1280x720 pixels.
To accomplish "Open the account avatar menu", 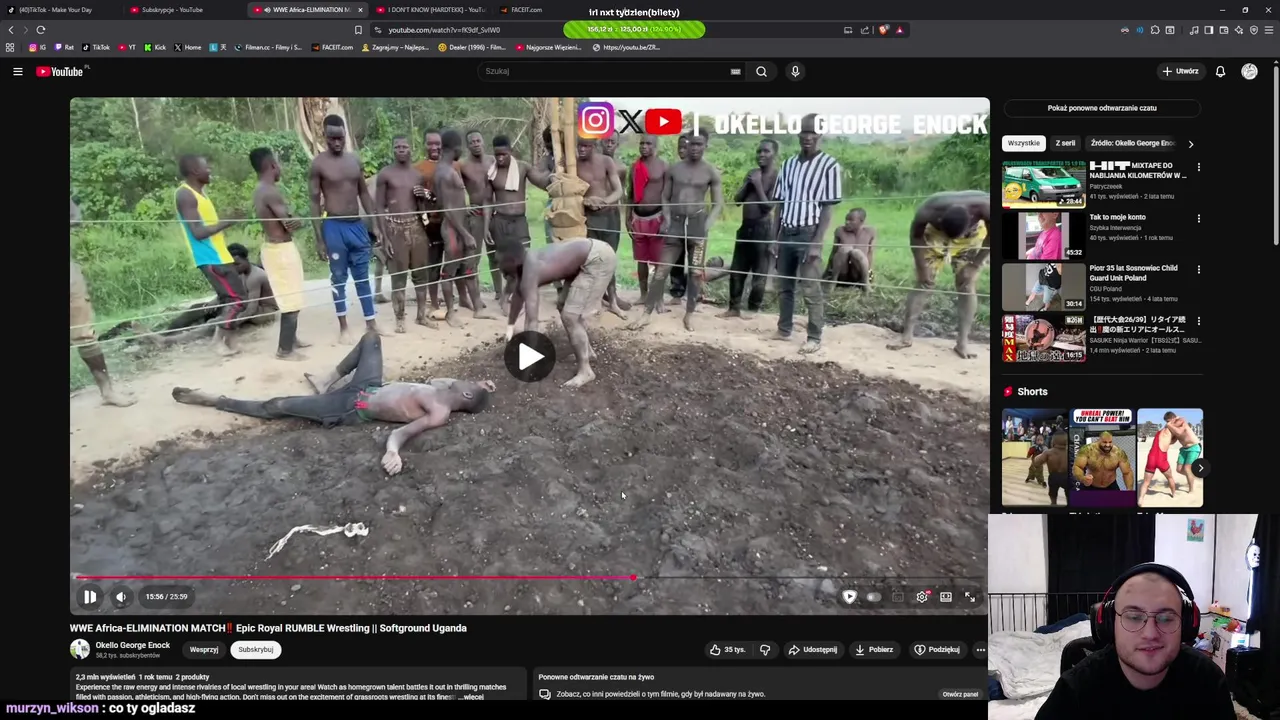I will click(1249, 71).
